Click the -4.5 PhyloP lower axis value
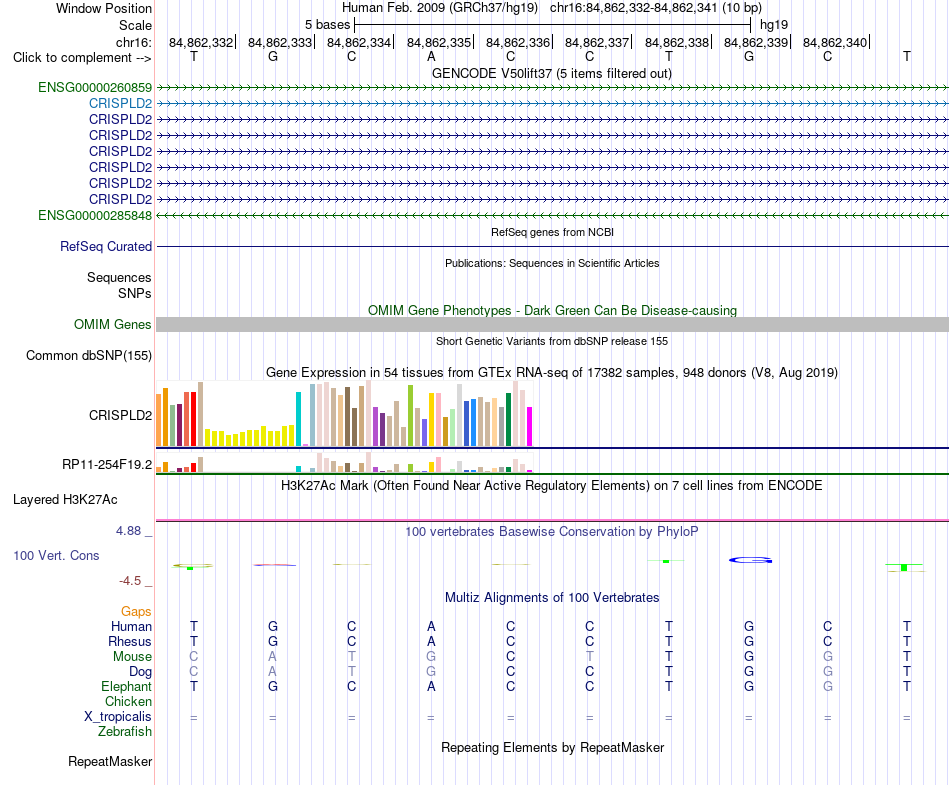This screenshot has width=950, height=785. click(130, 581)
